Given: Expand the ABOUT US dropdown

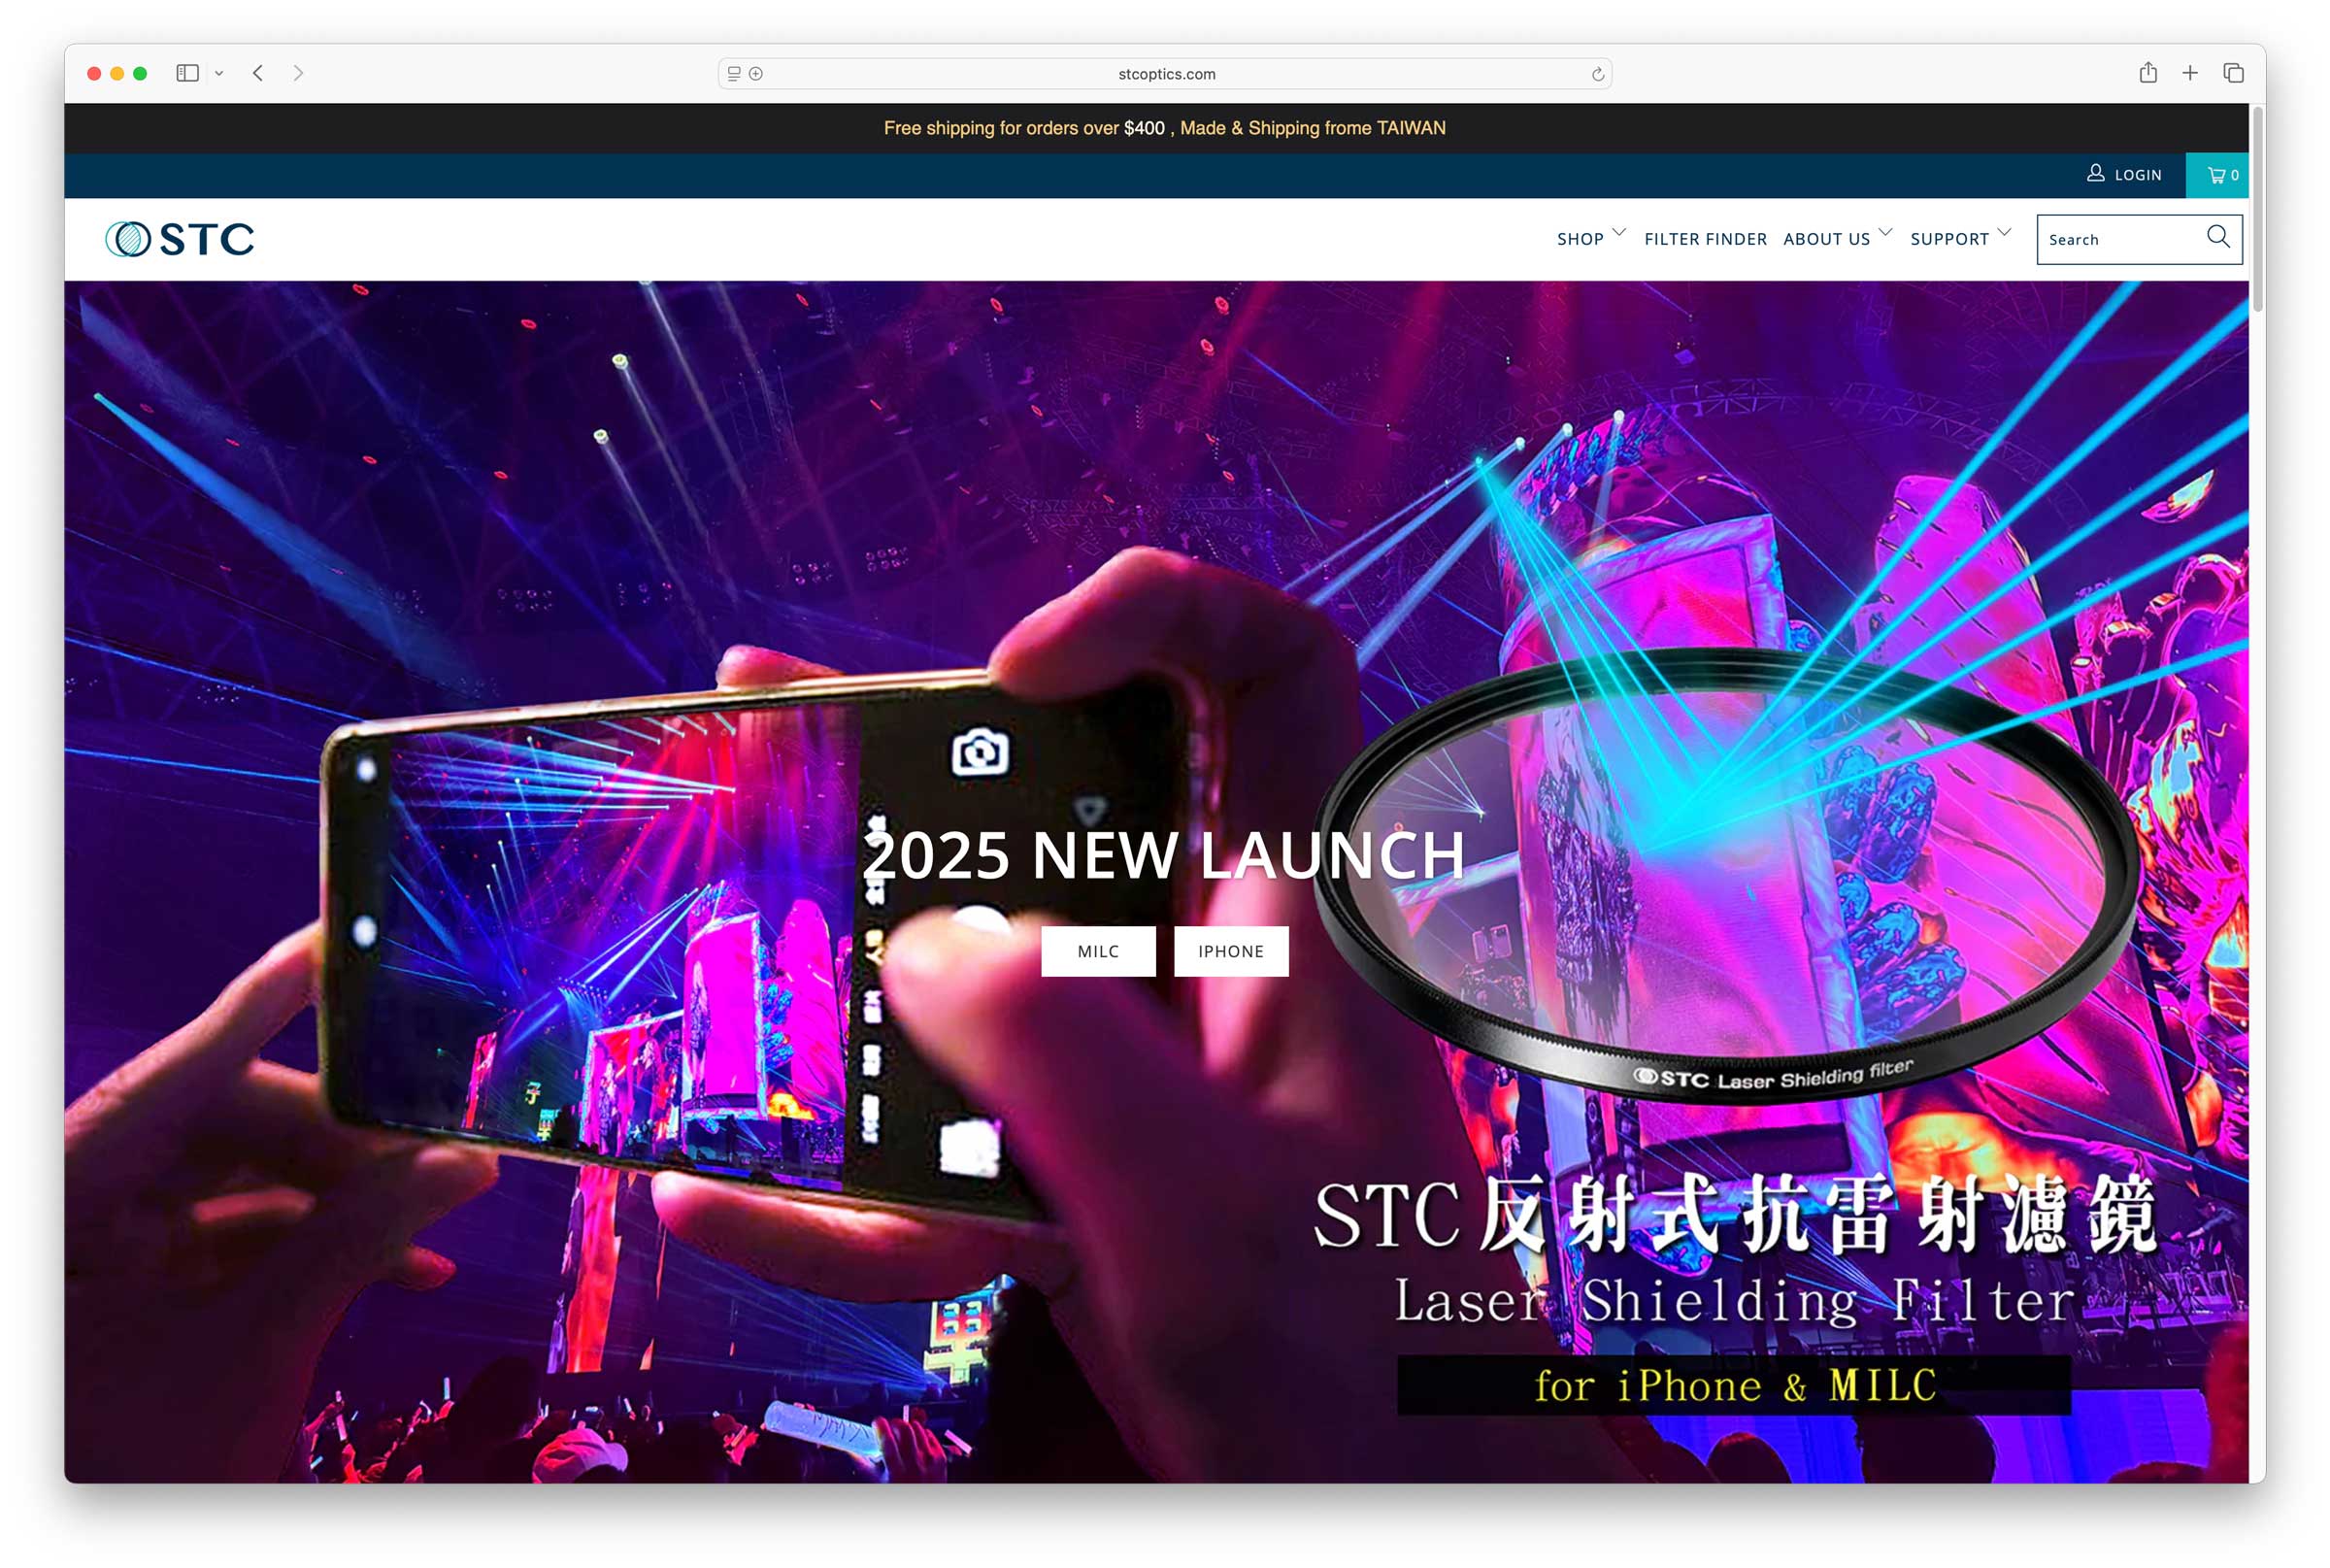Looking at the screenshot, I should tap(1837, 238).
